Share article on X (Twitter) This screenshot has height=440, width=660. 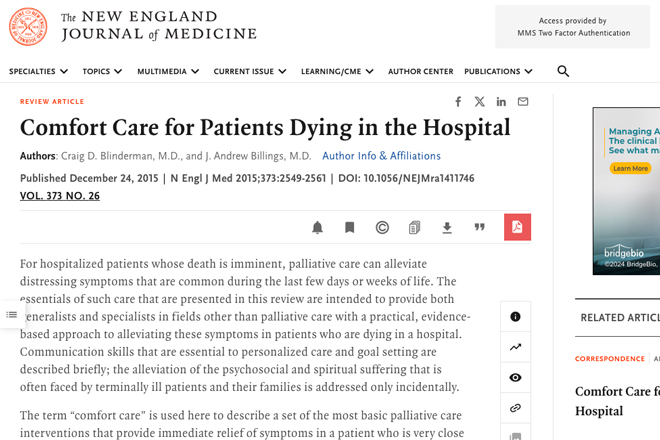point(480,102)
